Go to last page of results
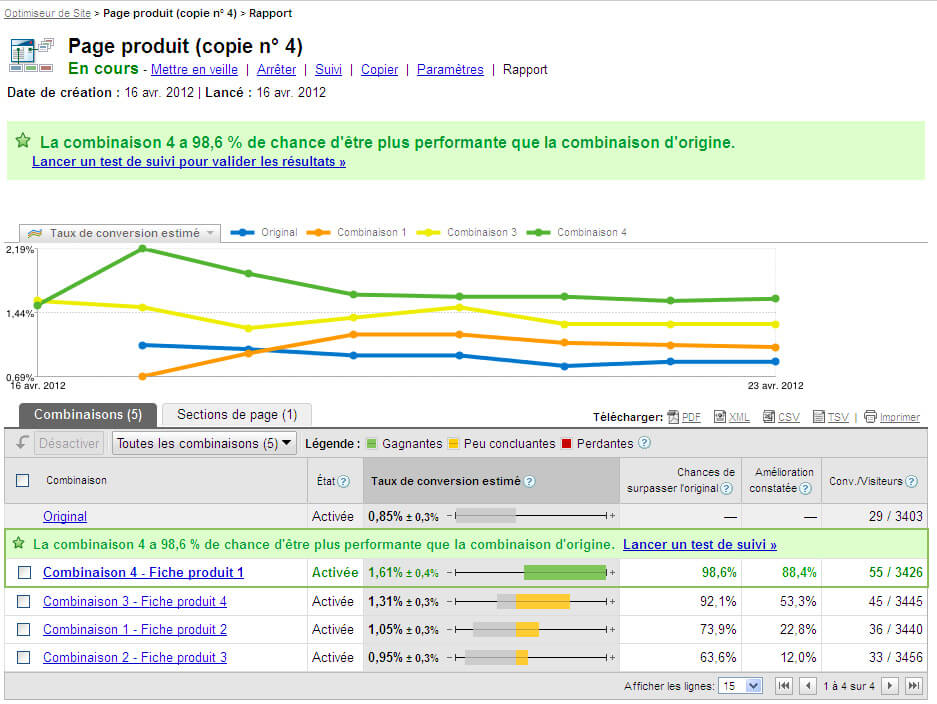Screen dimensions: 937x704 coord(914,686)
